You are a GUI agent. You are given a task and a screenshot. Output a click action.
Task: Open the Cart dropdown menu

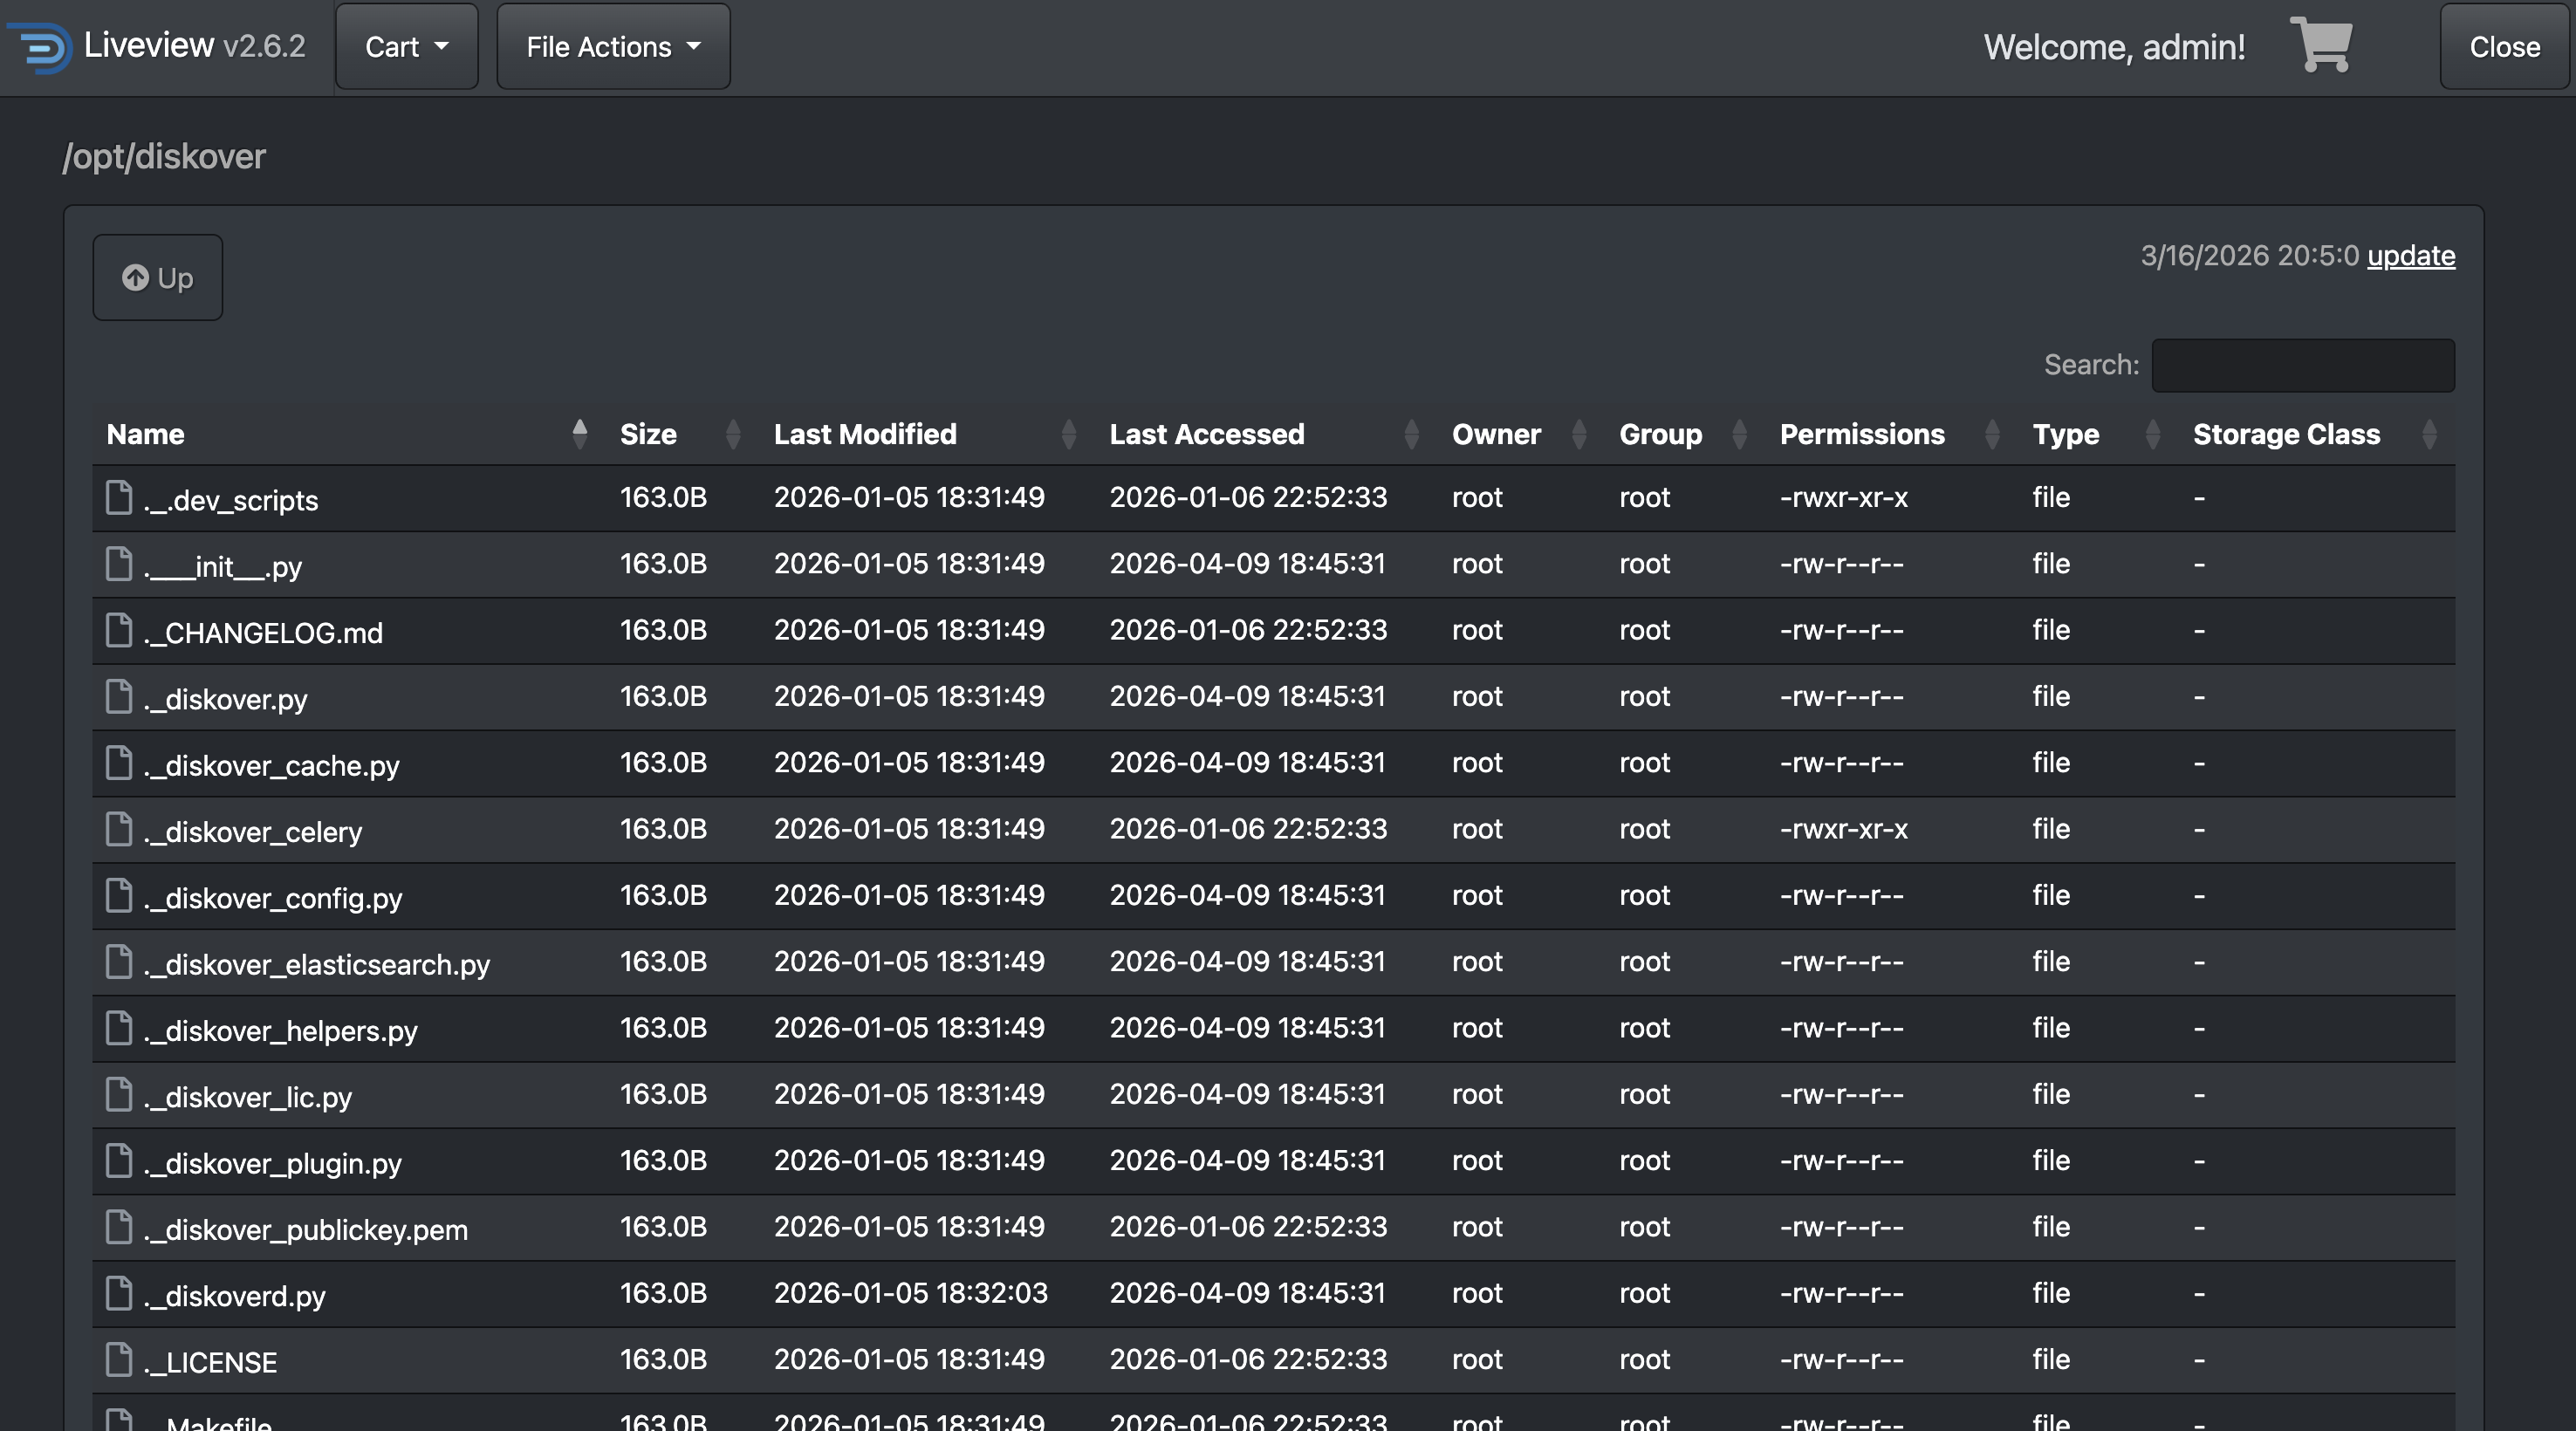pos(407,47)
